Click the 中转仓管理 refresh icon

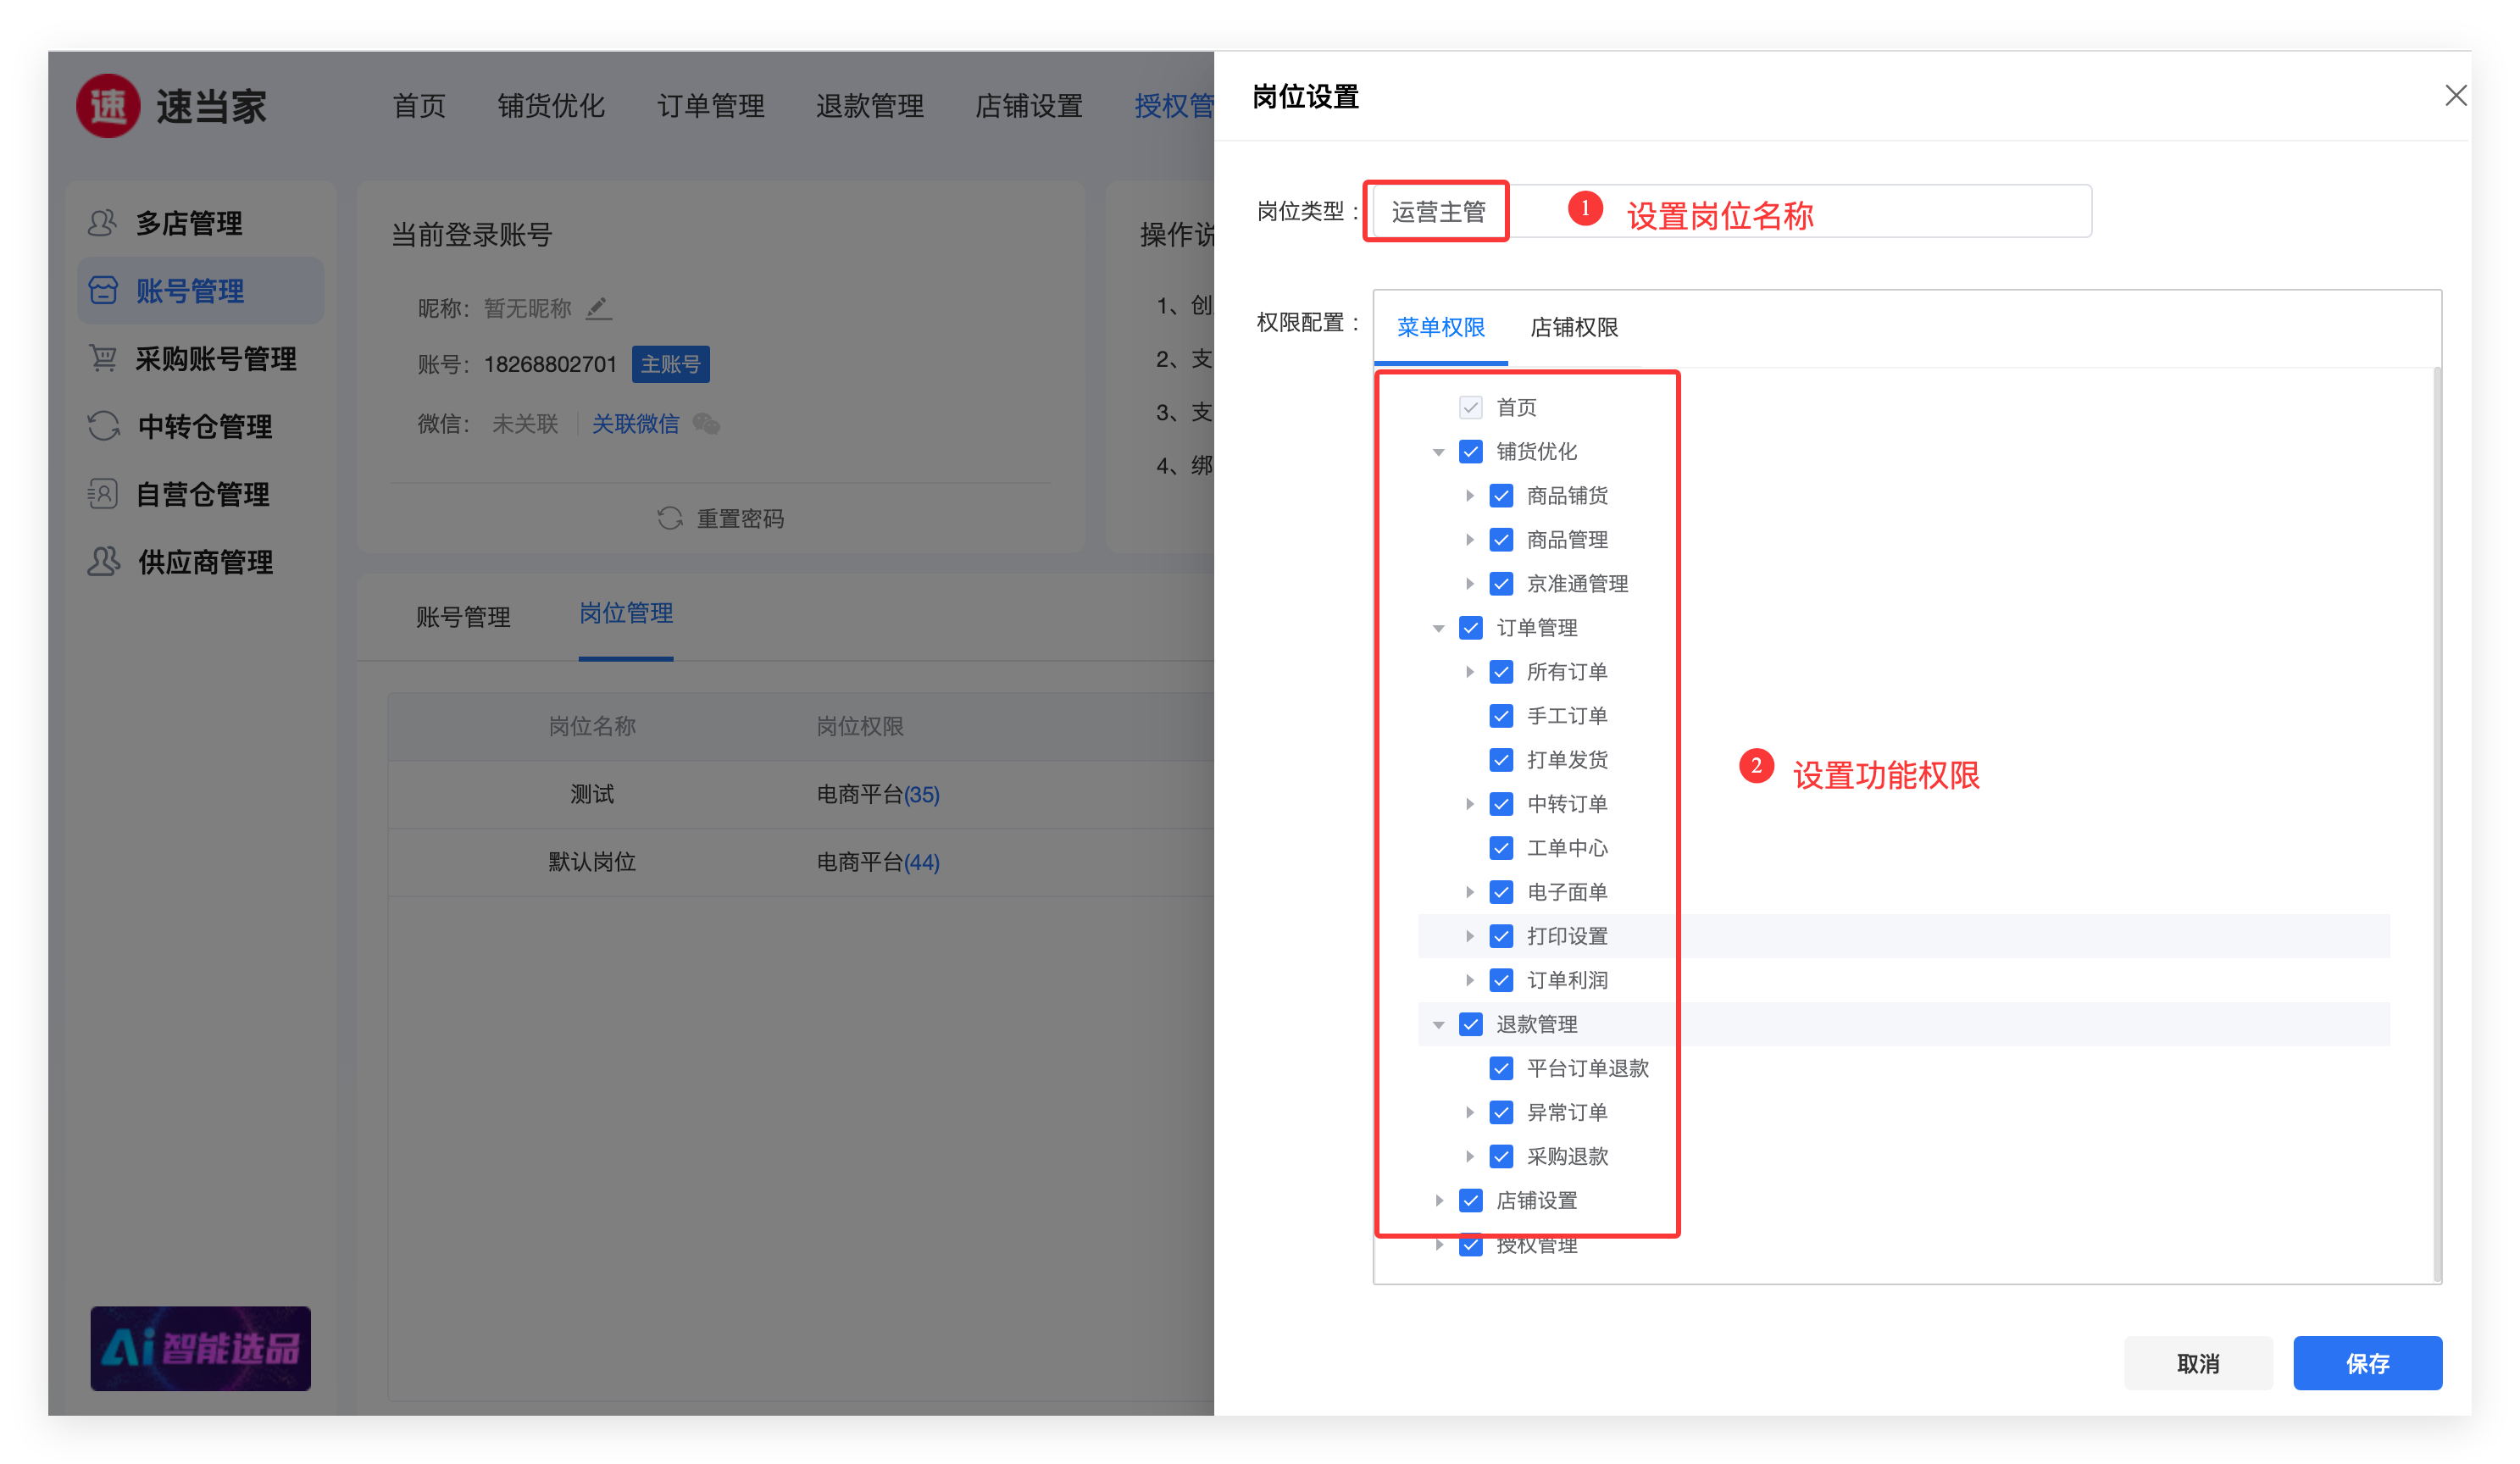coord(103,426)
